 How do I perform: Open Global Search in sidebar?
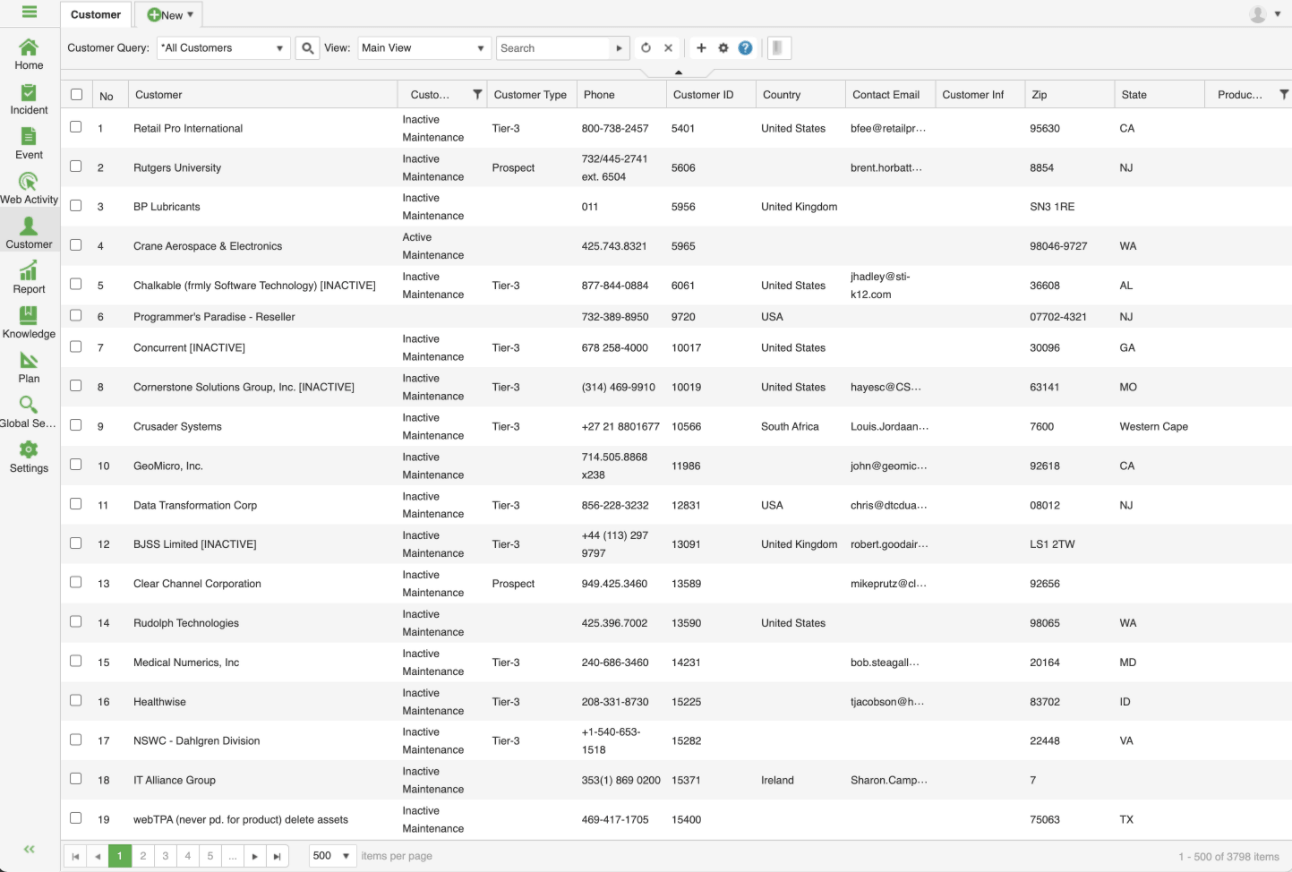point(29,412)
